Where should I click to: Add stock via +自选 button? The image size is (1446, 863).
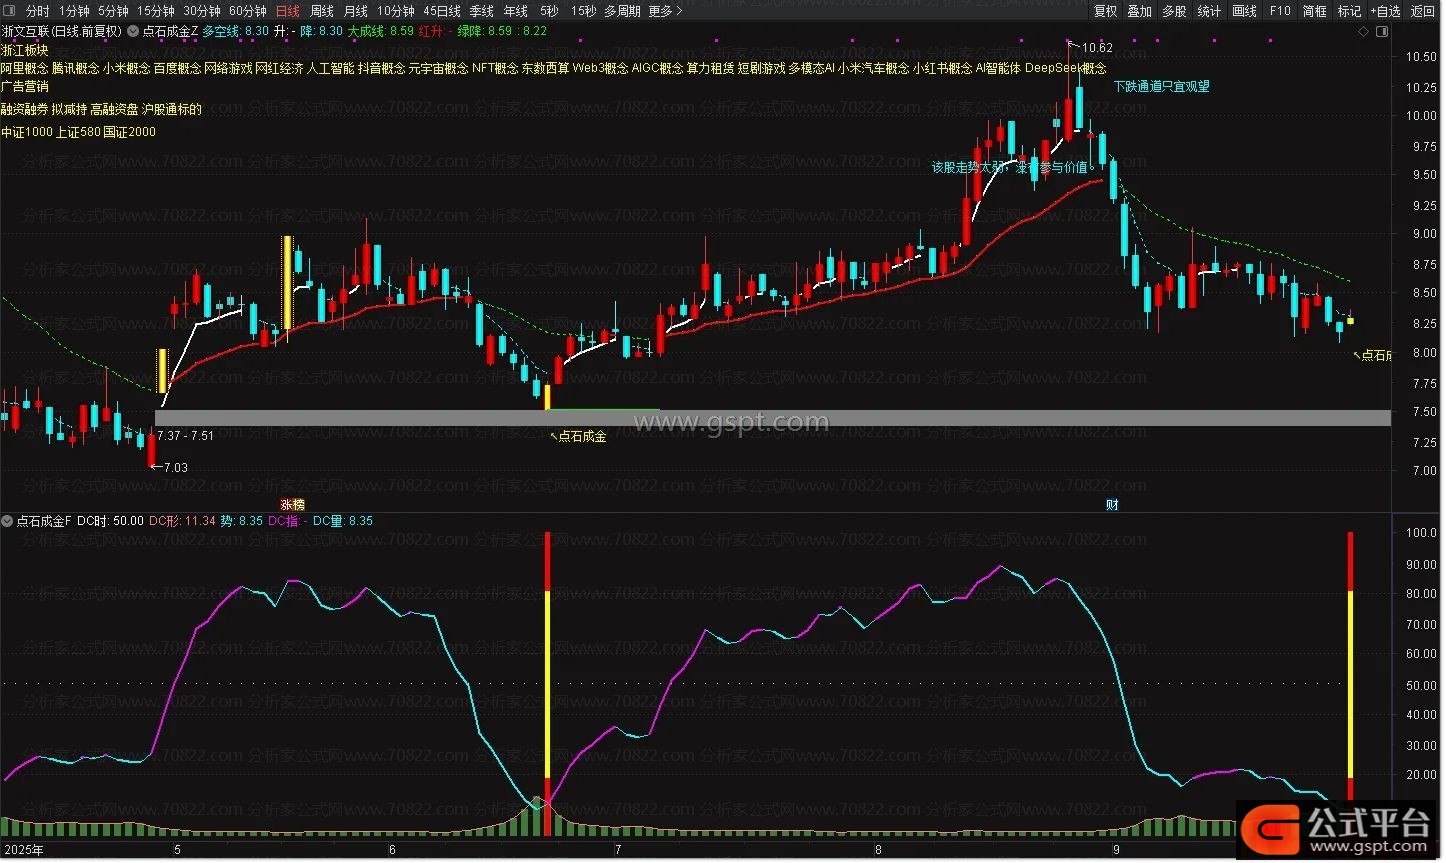(x=1385, y=11)
